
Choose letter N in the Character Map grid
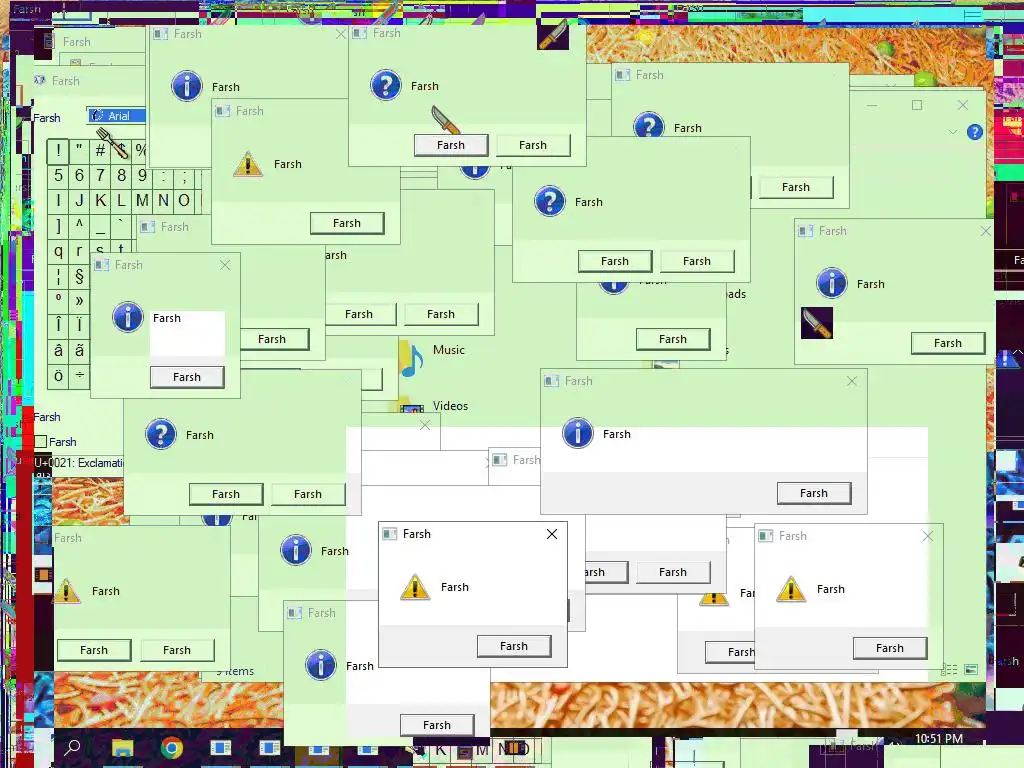pyautogui.click(x=163, y=200)
